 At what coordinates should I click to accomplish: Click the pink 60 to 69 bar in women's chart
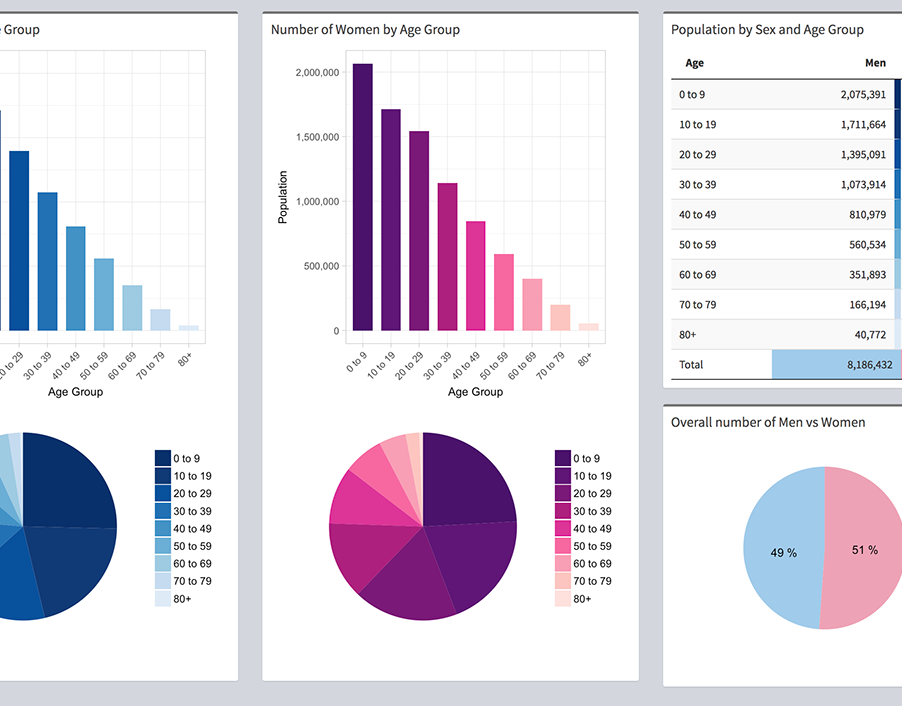click(532, 304)
